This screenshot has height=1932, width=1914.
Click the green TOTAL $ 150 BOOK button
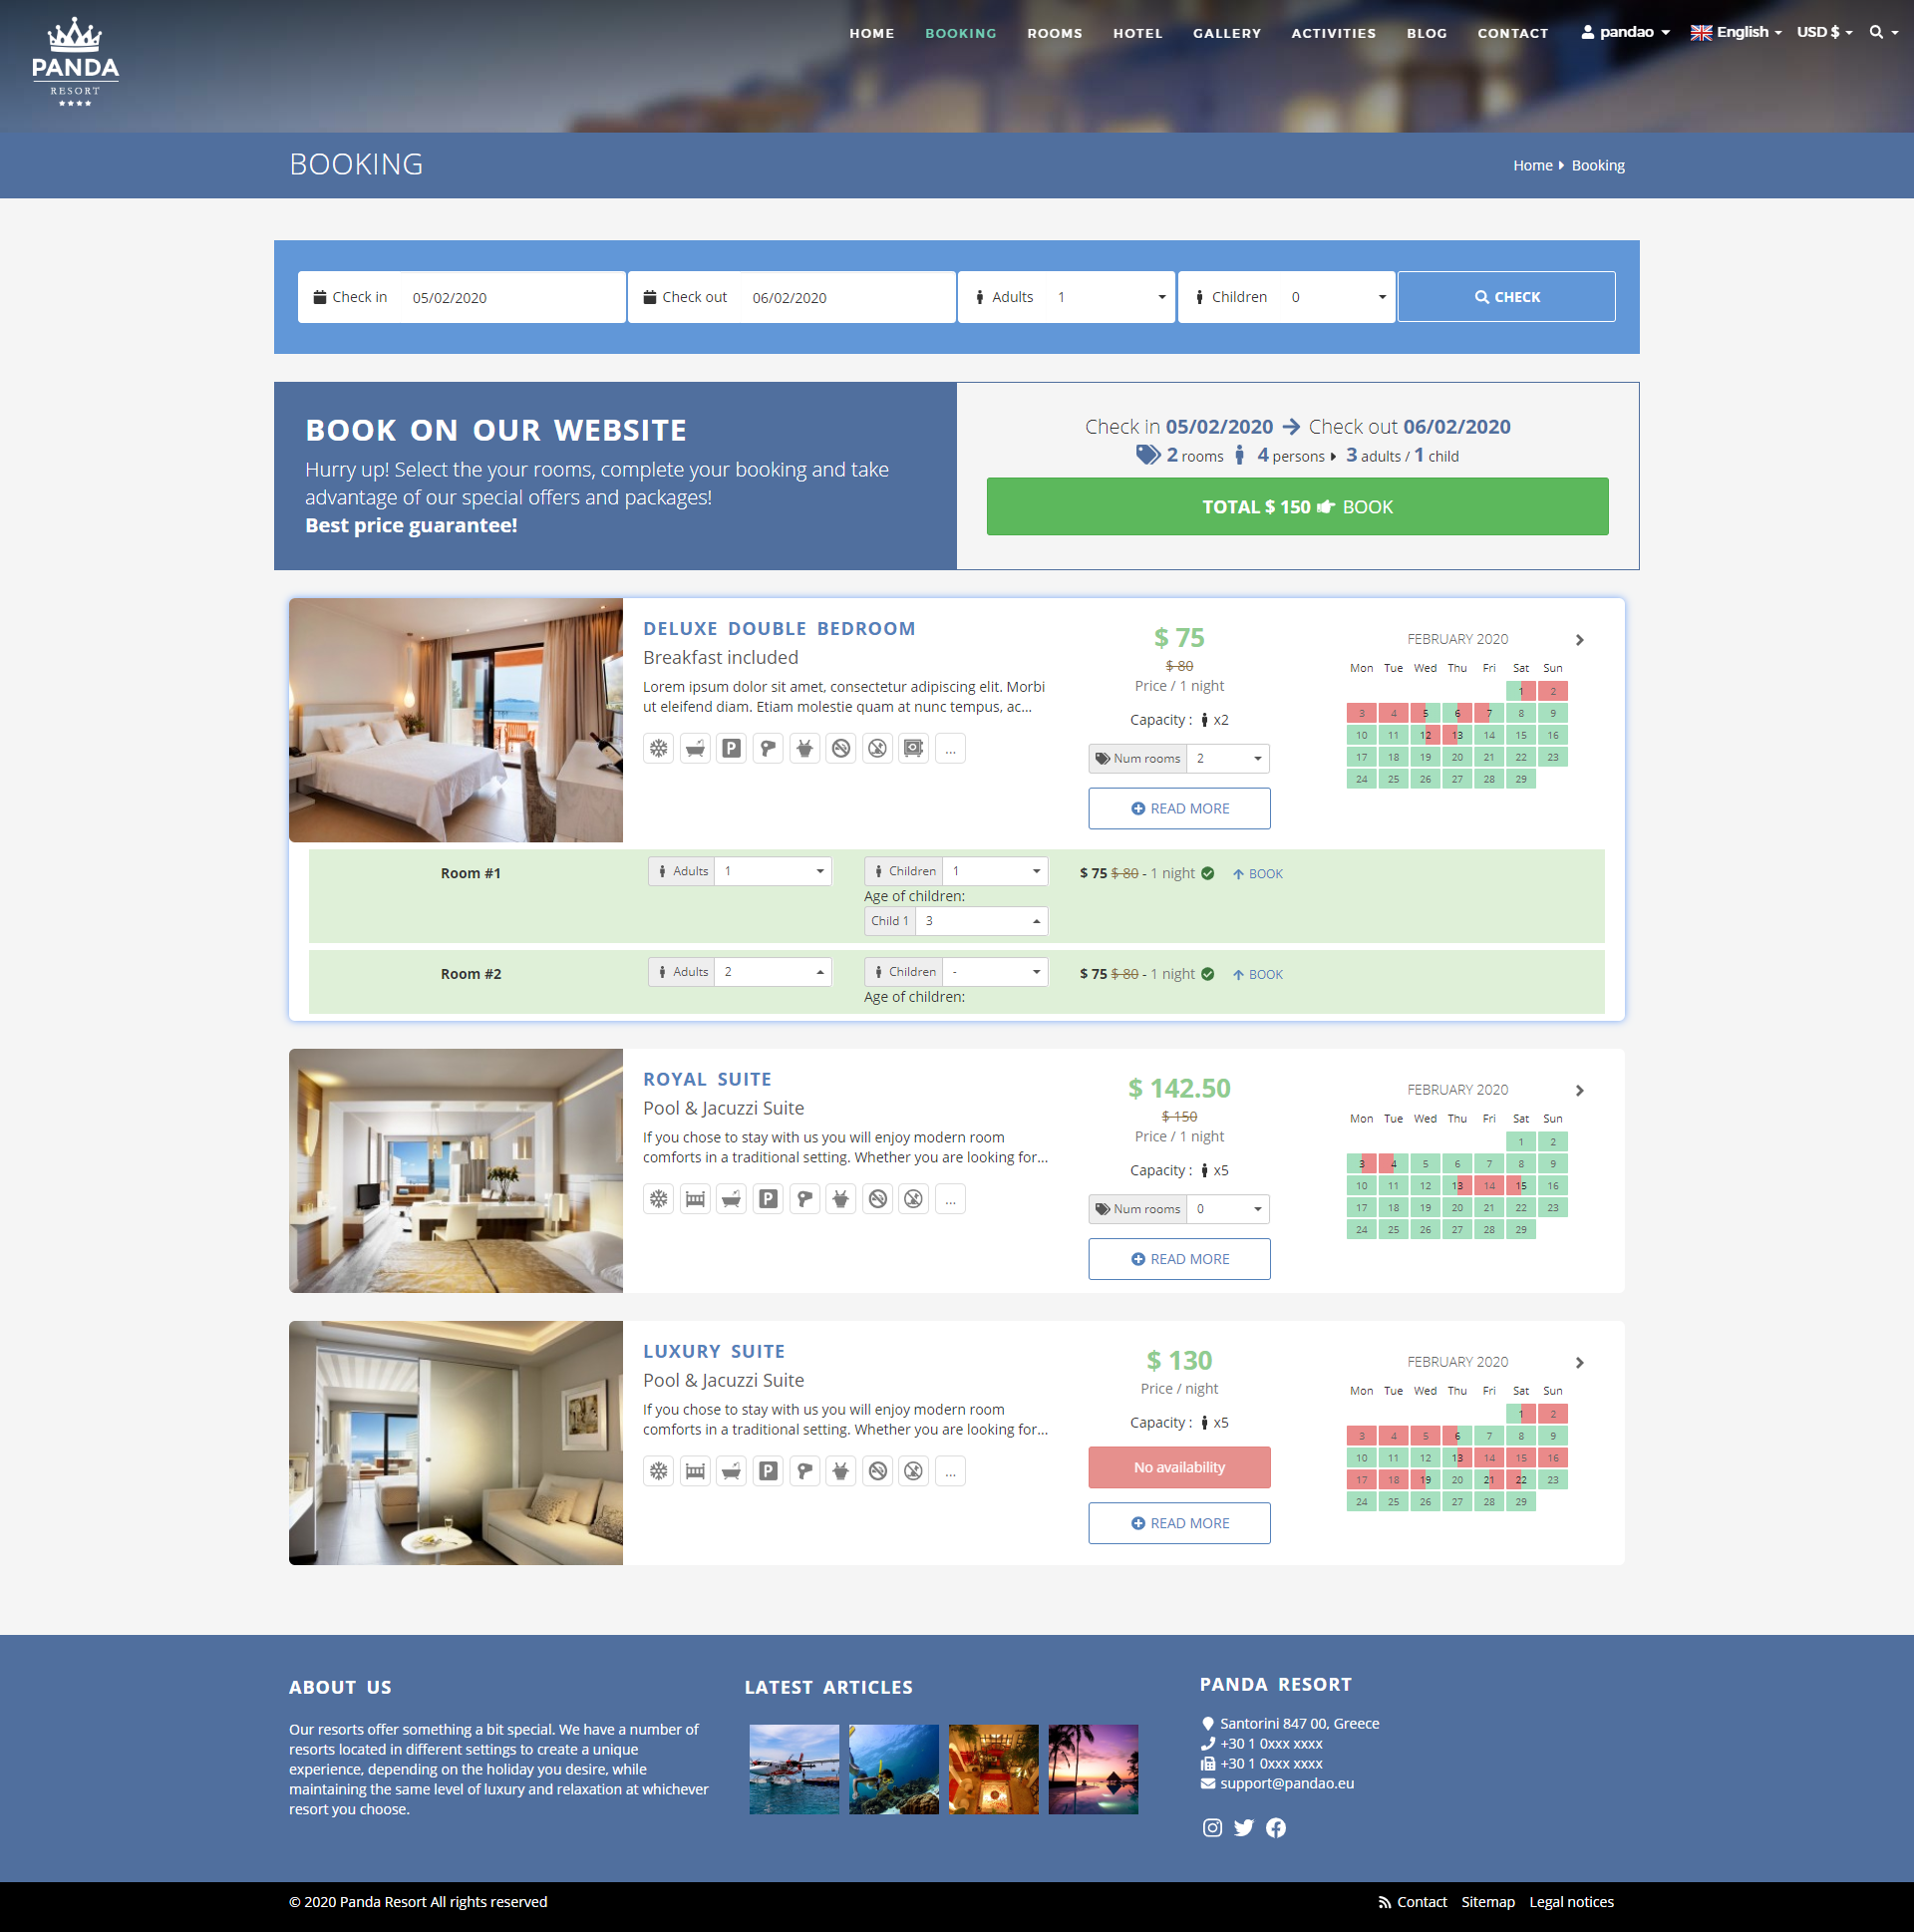click(x=1297, y=506)
